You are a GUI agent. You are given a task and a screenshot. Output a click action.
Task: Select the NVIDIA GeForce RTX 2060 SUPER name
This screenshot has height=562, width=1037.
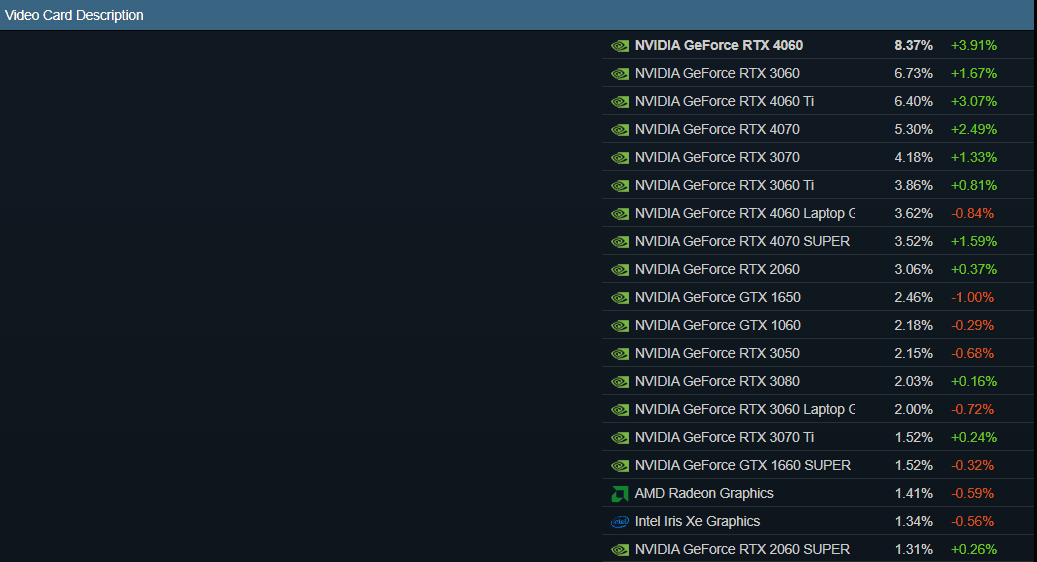tap(742, 549)
